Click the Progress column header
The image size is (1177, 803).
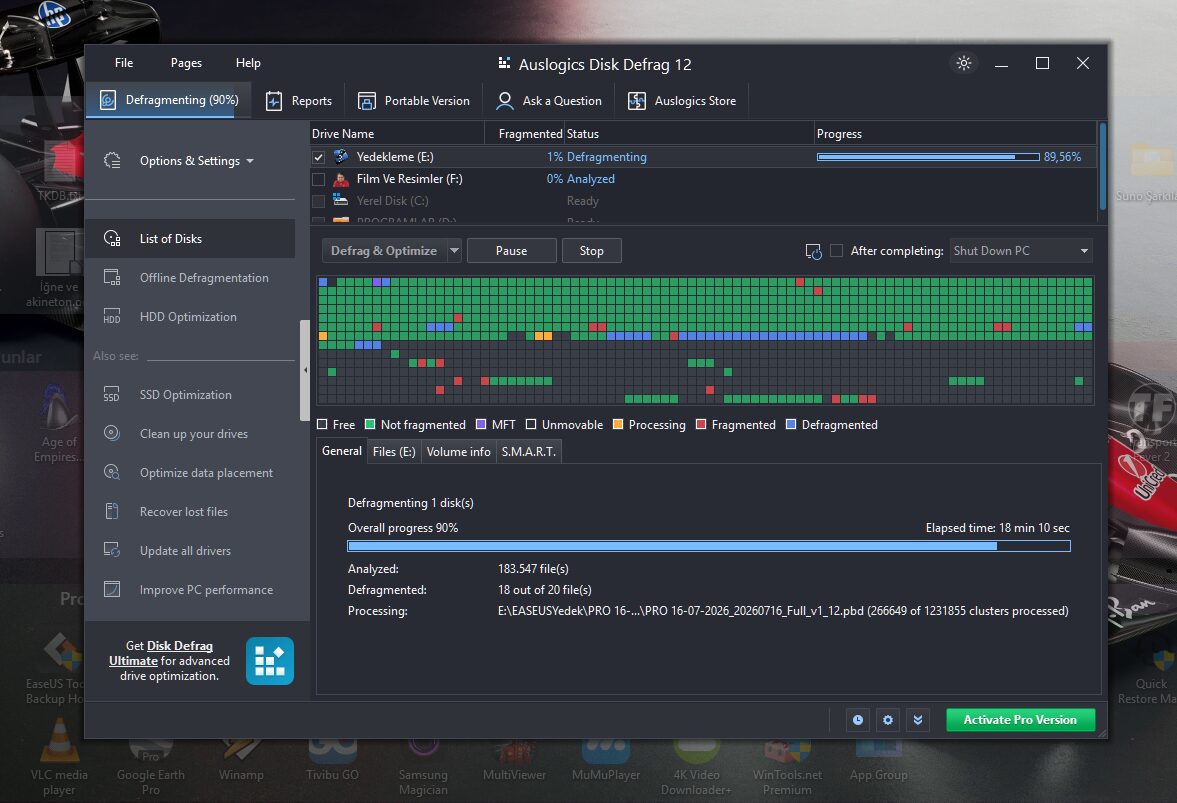click(x=955, y=134)
